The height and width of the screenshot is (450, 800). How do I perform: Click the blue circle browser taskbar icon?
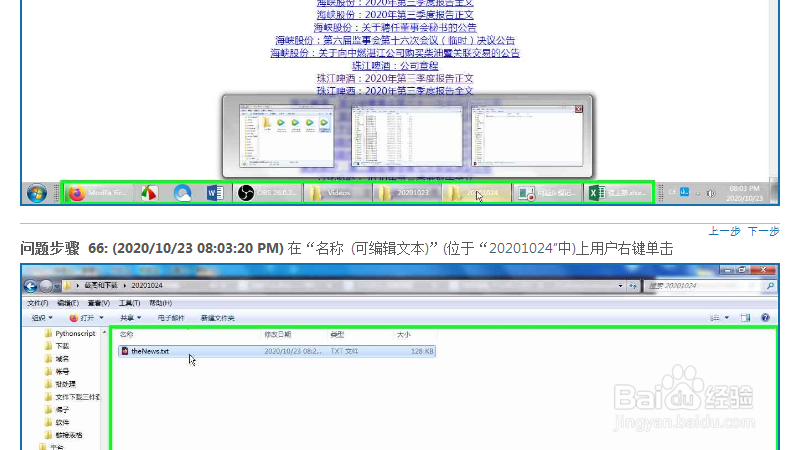[182, 193]
